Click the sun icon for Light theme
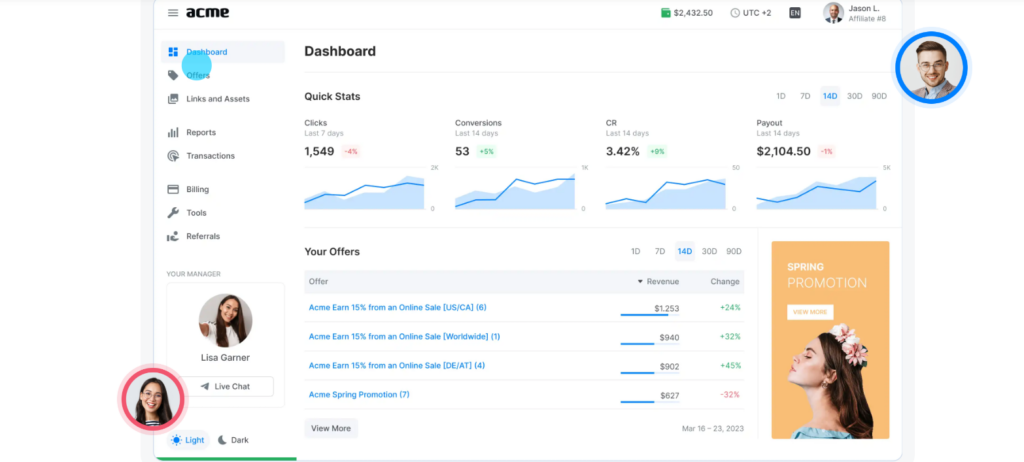The width and height of the screenshot is (1024, 462). point(176,440)
